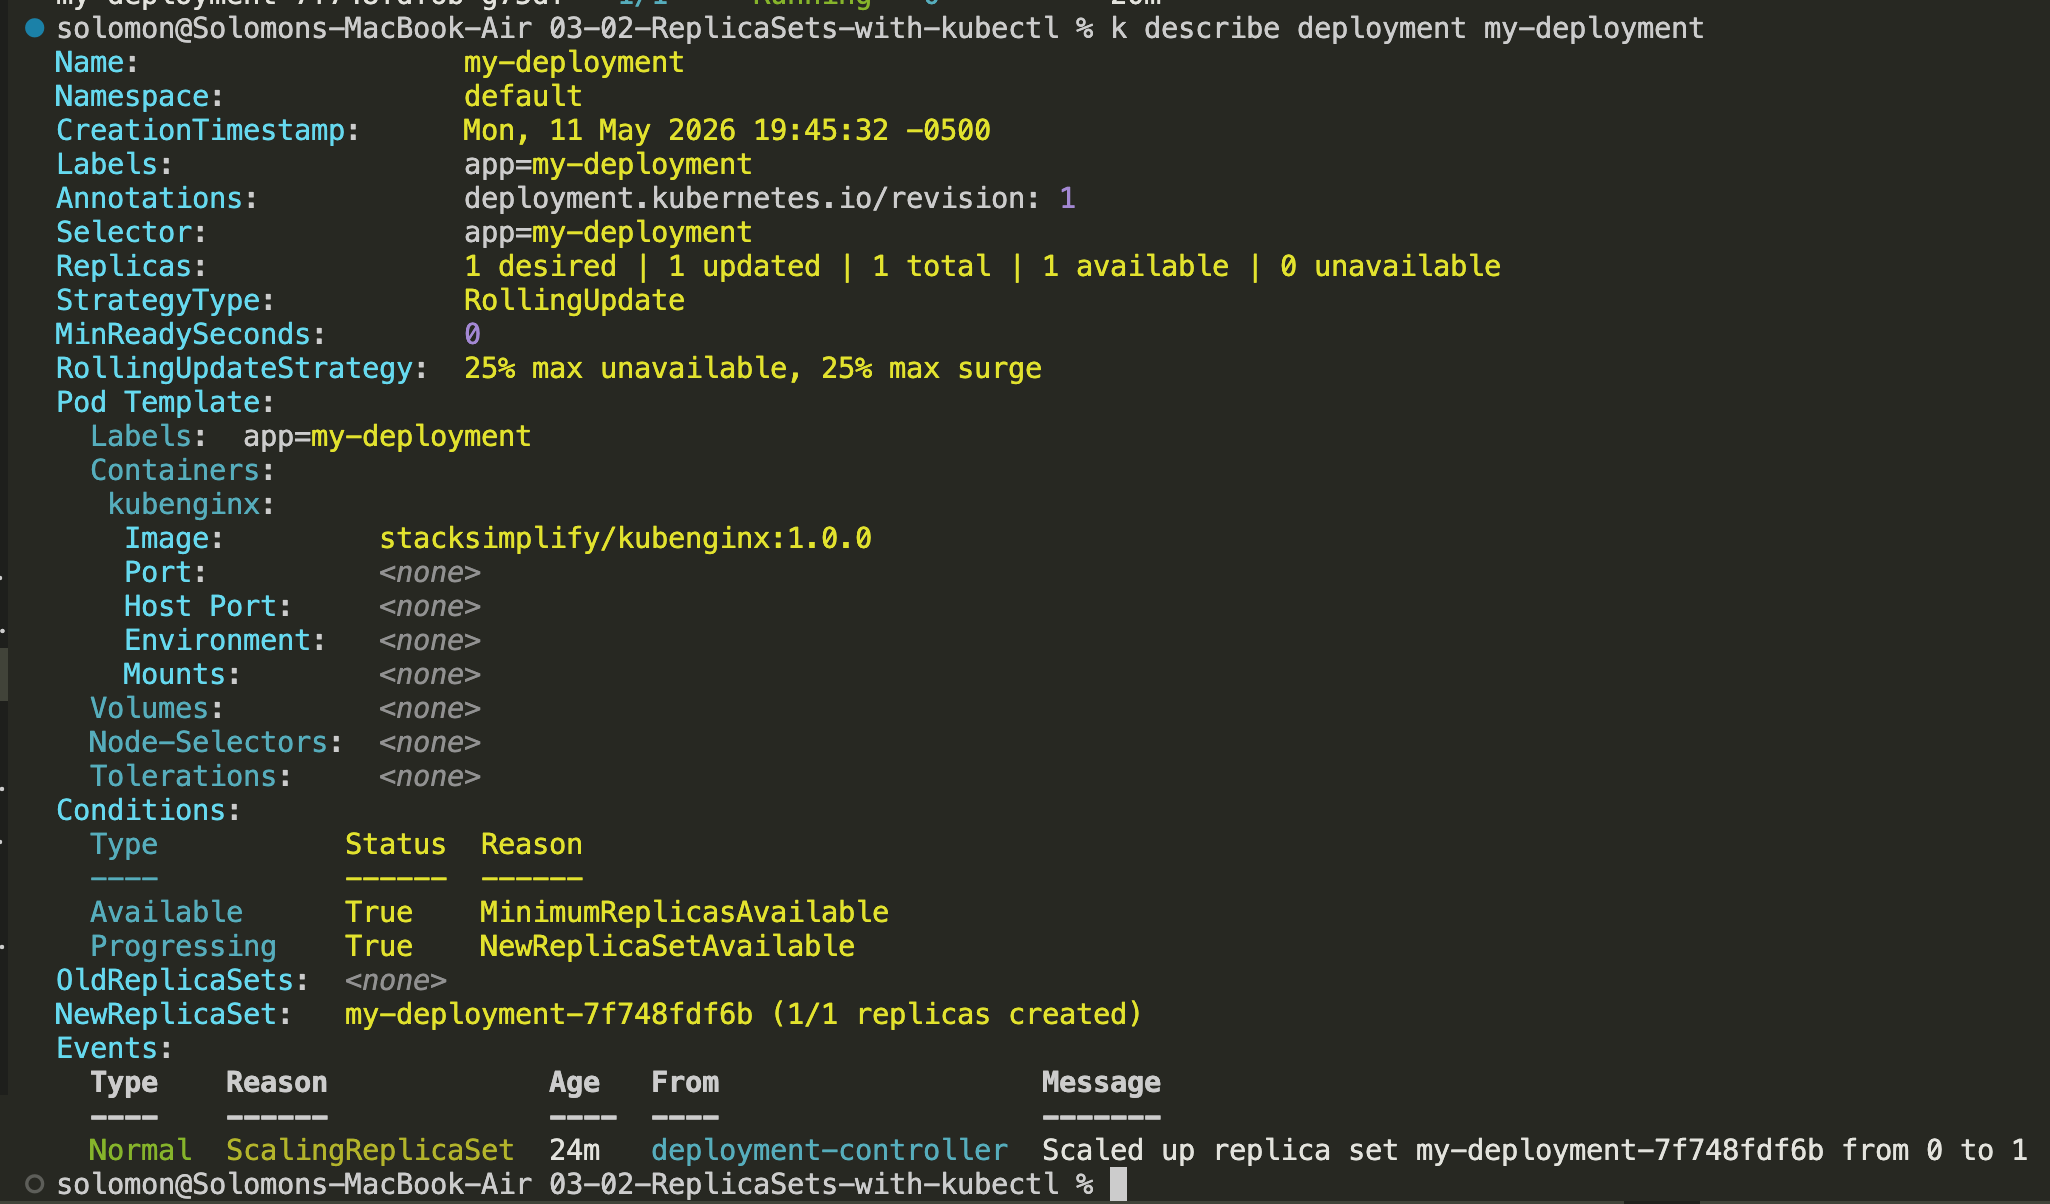Image resolution: width=2050 pixels, height=1204 pixels.
Task: Click the event source 'deployment-controller'
Action: pos(829,1150)
